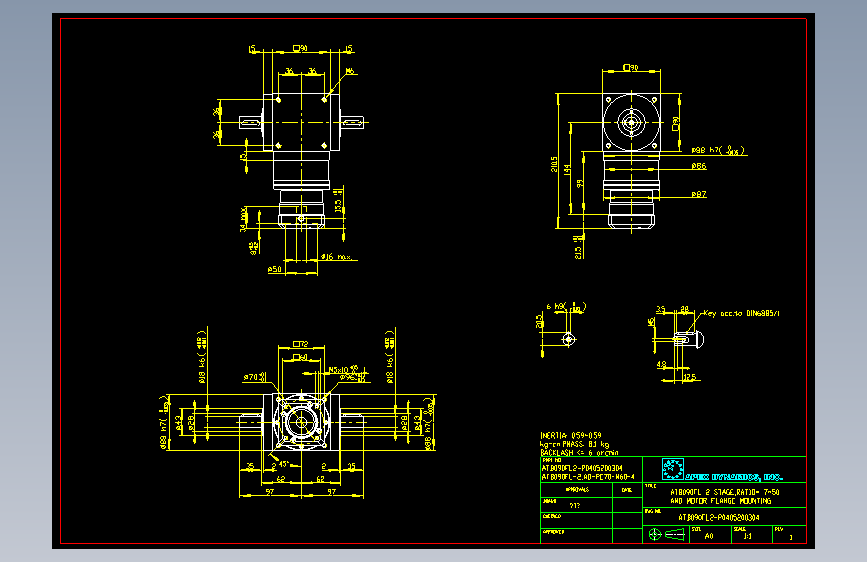Select the 45° angle dimension
The image size is (867, 562).
coord(284,464)
